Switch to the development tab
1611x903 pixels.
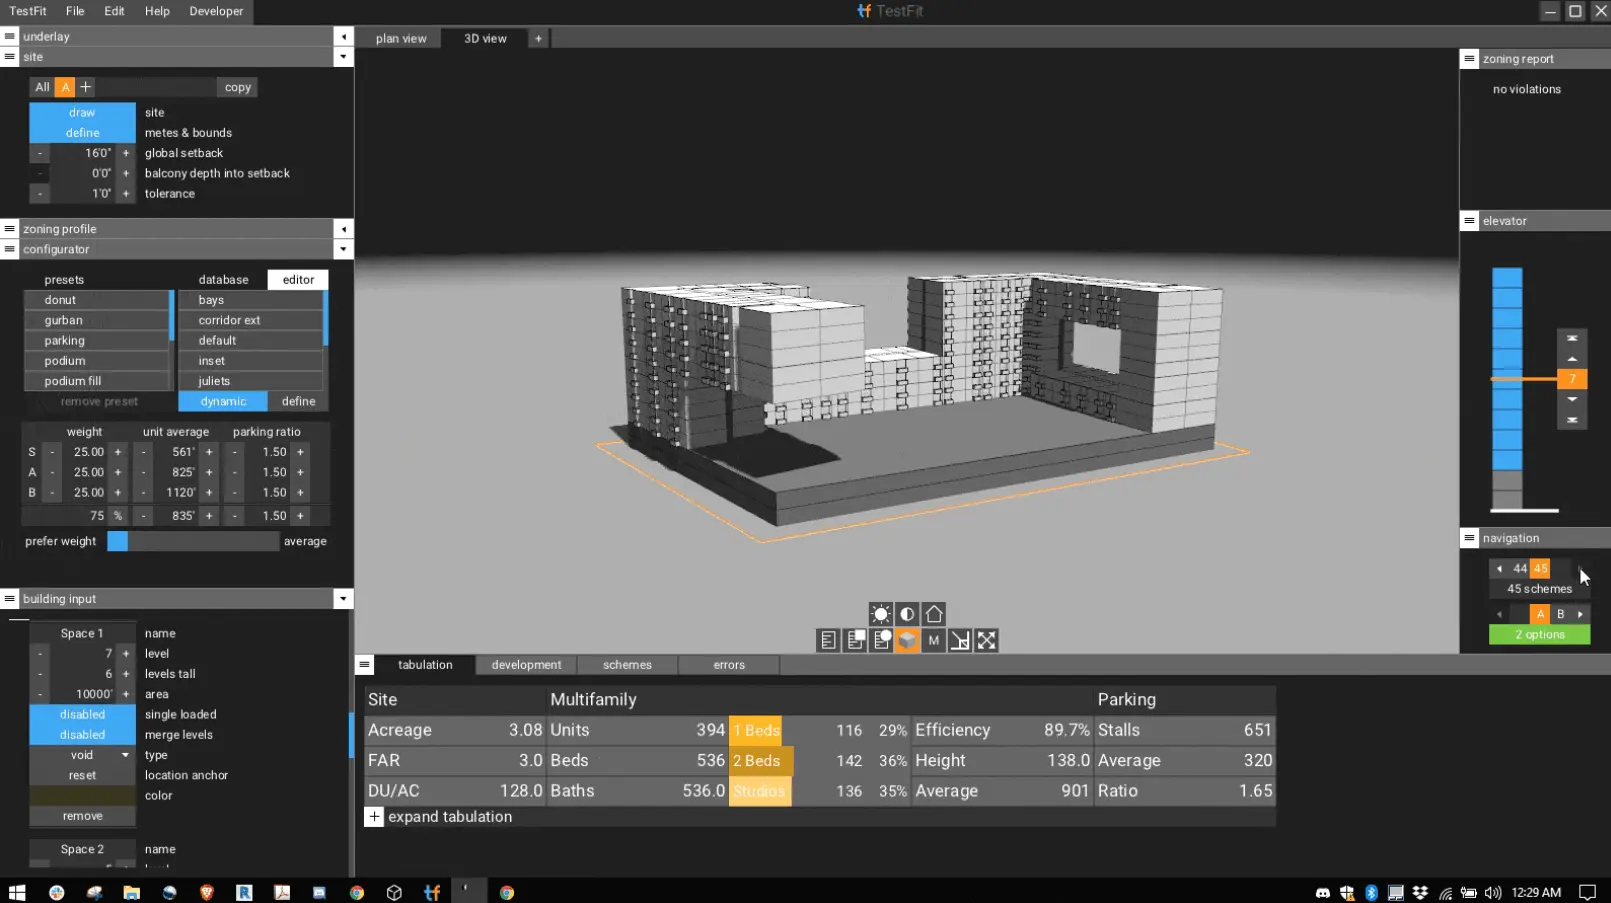(525, 664)
